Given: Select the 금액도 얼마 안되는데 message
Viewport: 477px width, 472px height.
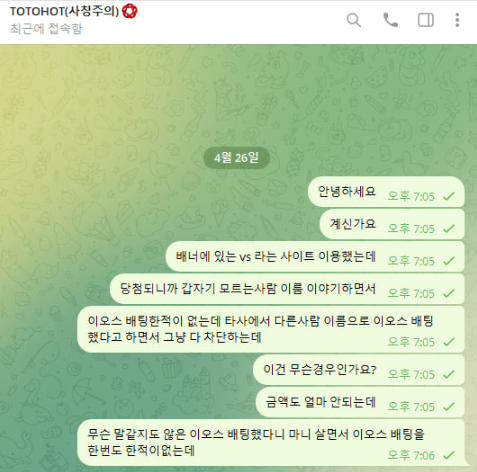Looking at the screenshot, I should click(x=360, y=402).
